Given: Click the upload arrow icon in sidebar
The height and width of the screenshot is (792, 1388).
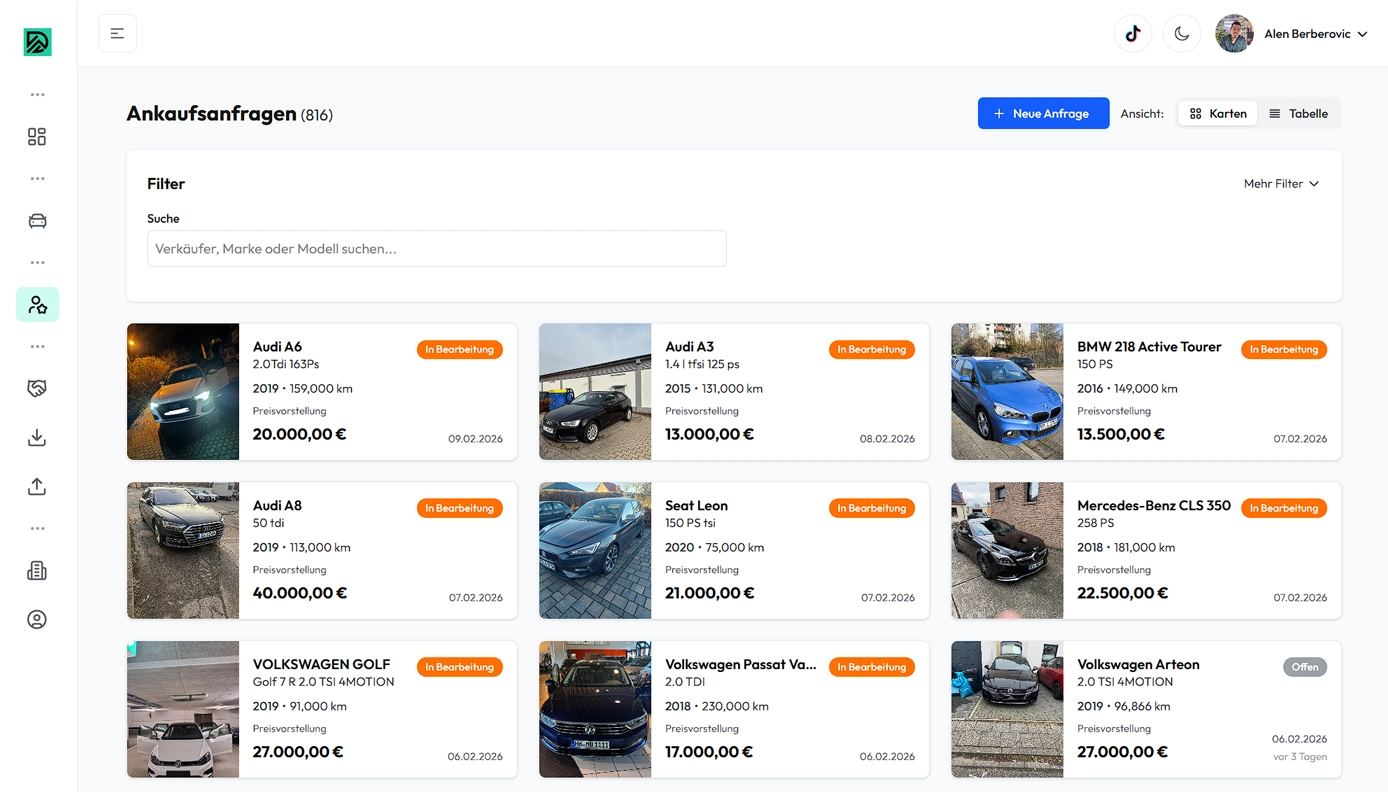Looking at the screenshot, I should point(37,487).
